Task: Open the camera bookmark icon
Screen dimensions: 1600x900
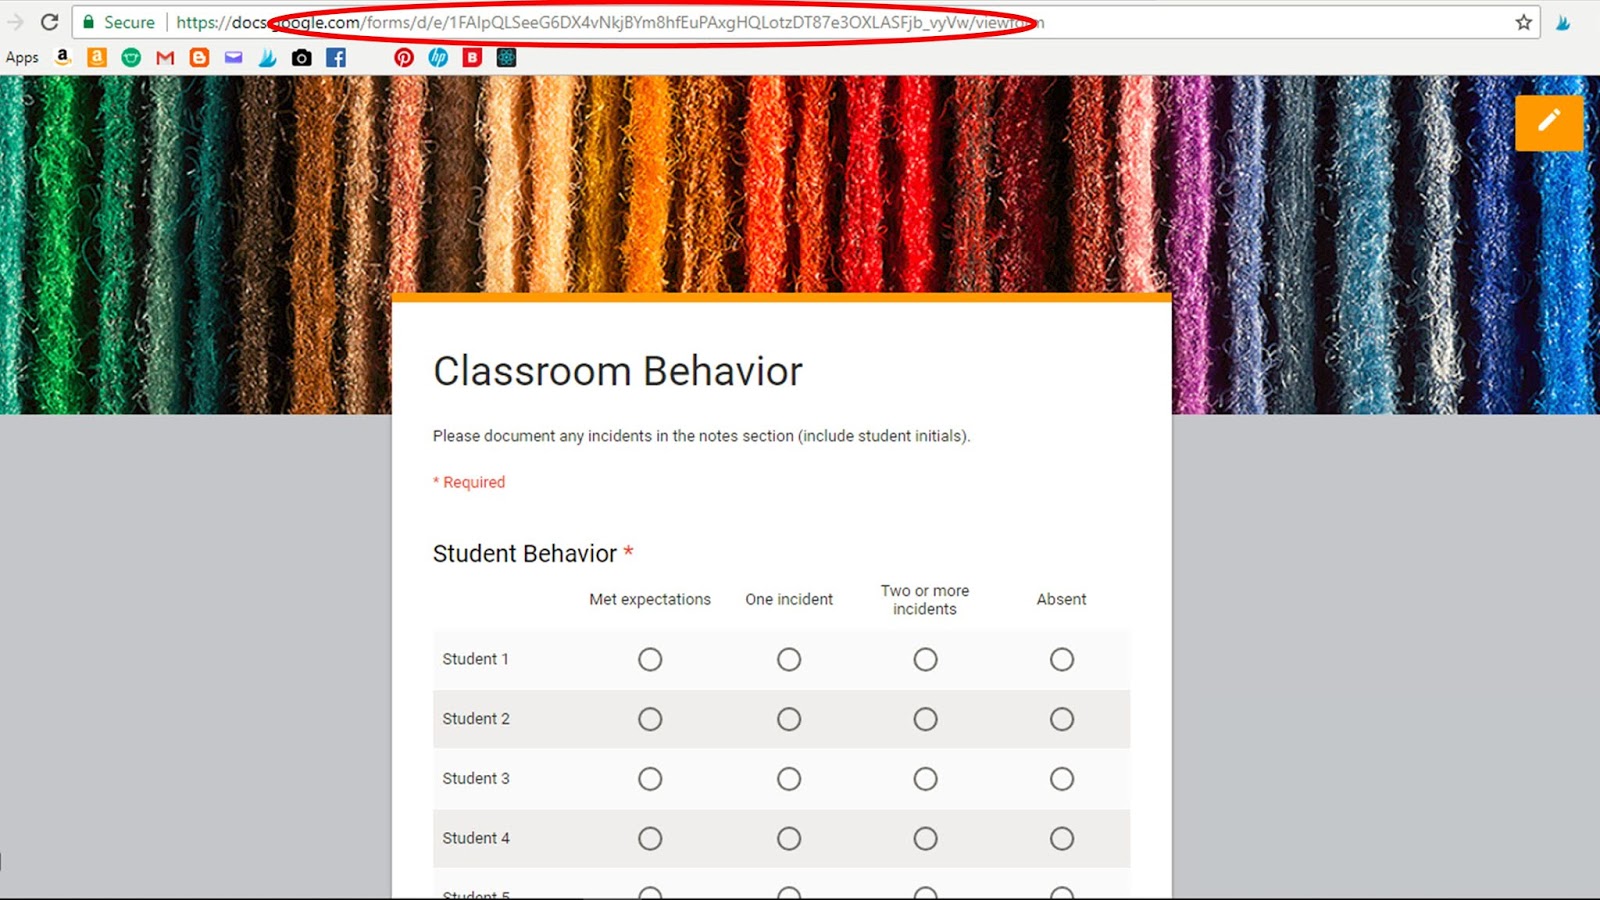Action: tap(301, 57)
